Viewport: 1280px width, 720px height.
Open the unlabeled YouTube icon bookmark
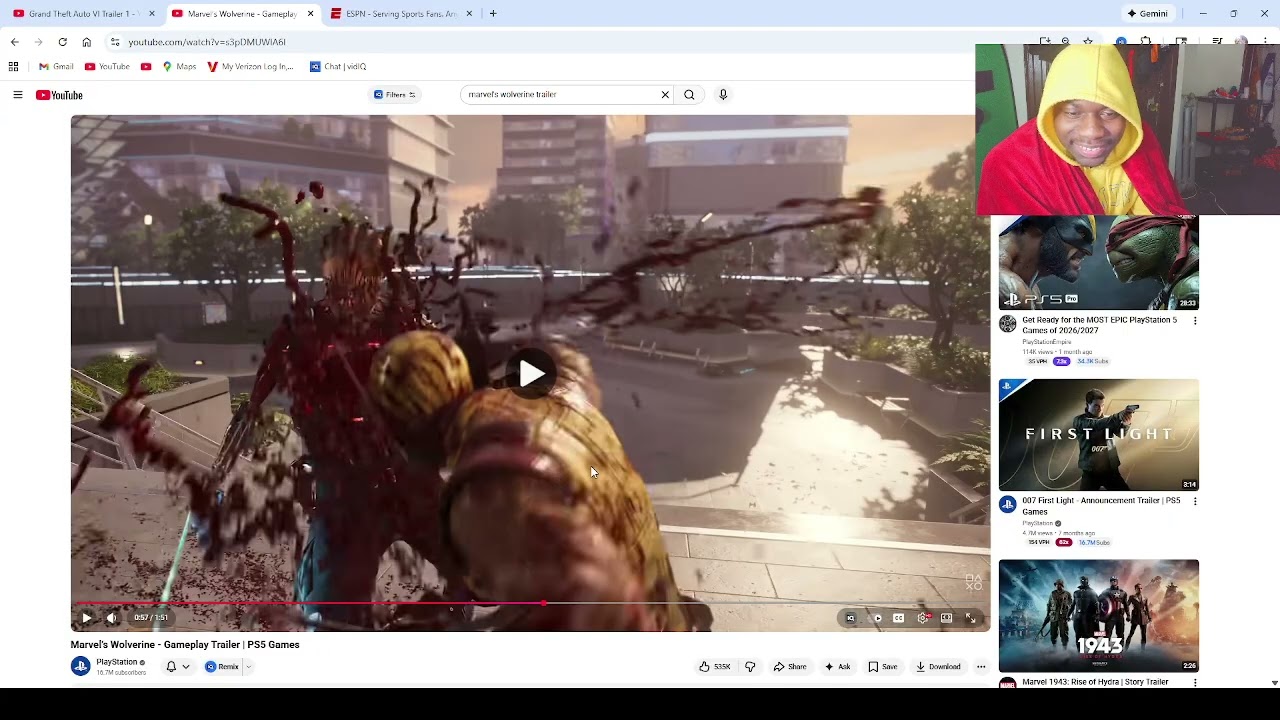146,67
